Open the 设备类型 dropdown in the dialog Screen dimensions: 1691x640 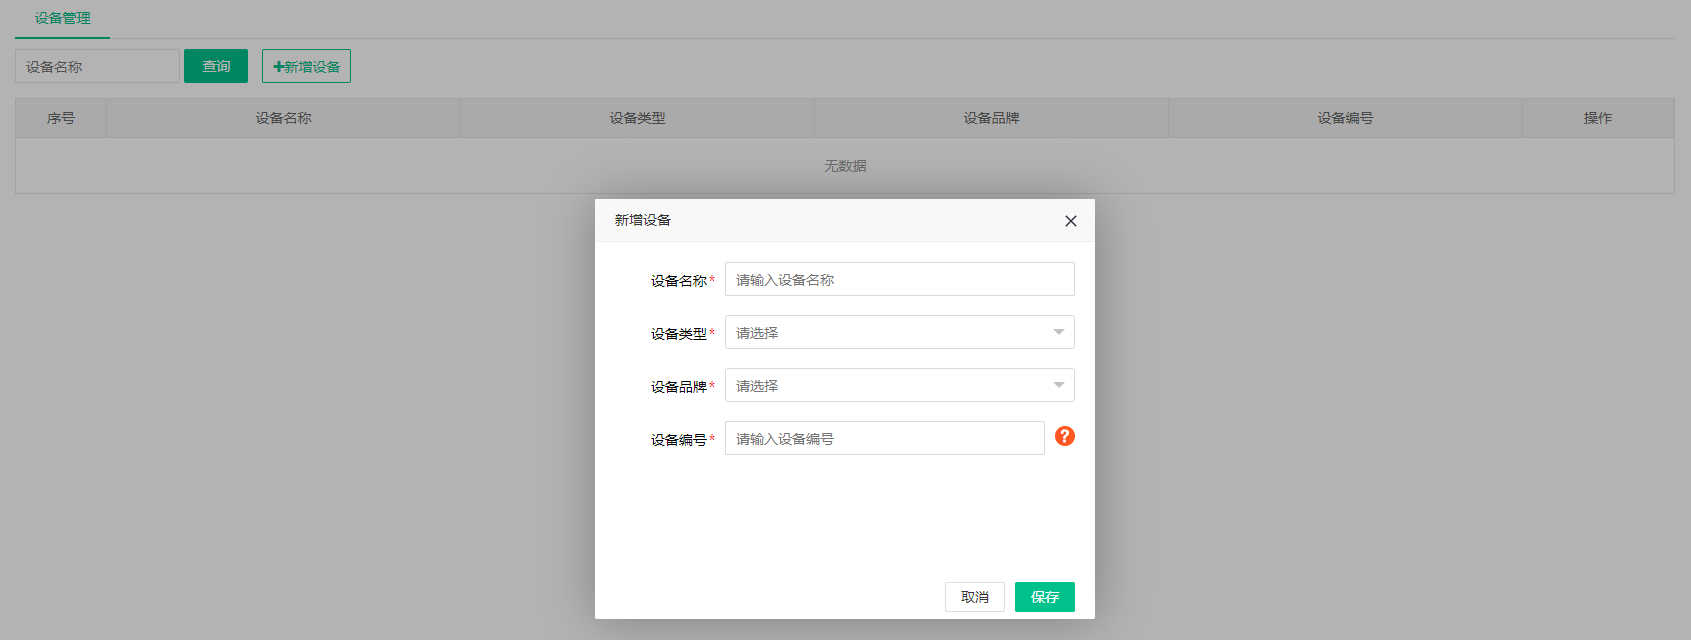click(x=899, y=332)
